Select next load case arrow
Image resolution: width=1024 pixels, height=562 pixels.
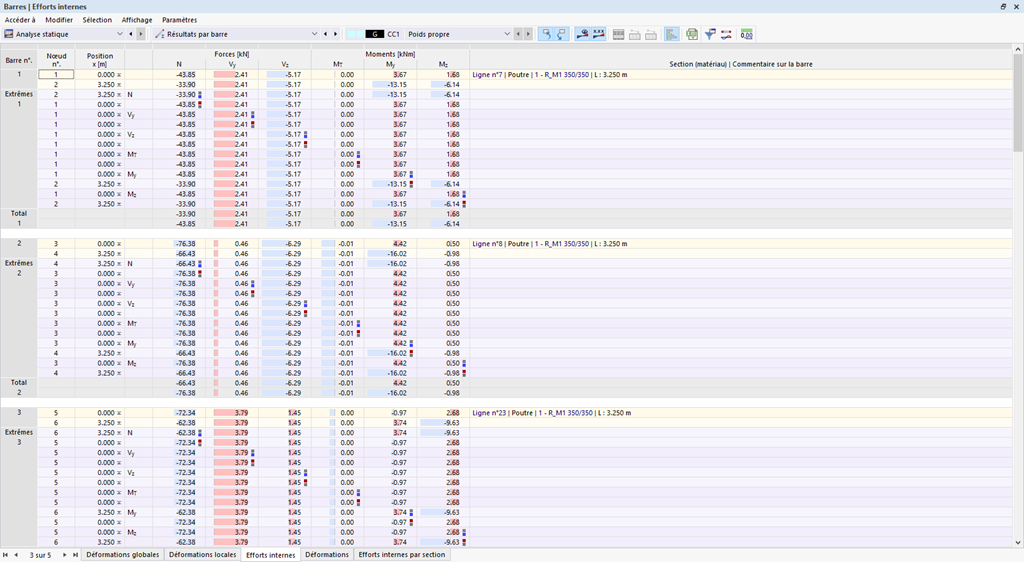pyautogui.click(x=528, y=34)
